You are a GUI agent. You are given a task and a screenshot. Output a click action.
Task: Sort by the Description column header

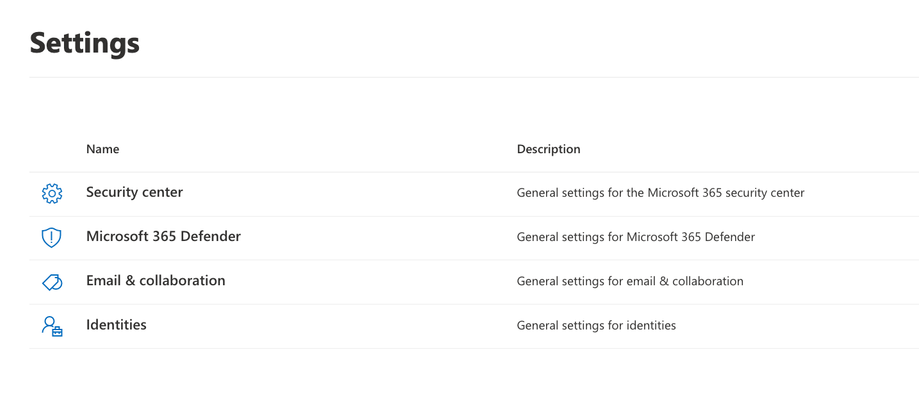click(549, 149)
